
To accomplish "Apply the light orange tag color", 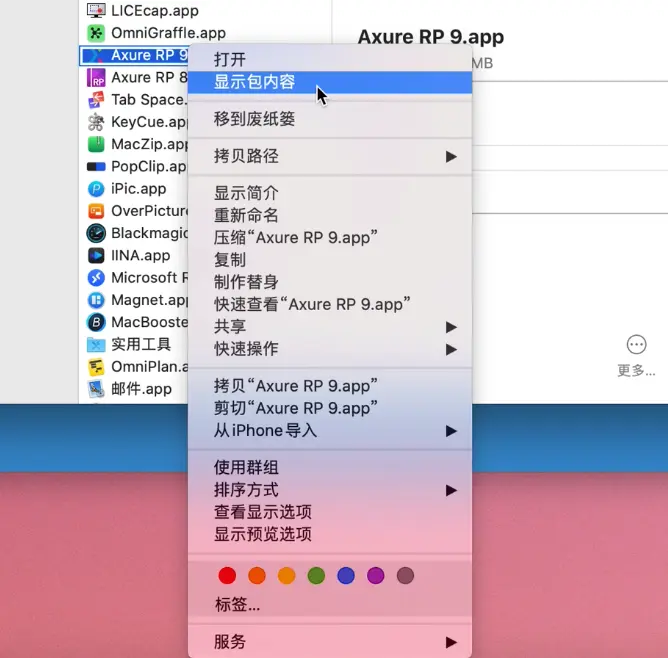I will click(286, 576).
